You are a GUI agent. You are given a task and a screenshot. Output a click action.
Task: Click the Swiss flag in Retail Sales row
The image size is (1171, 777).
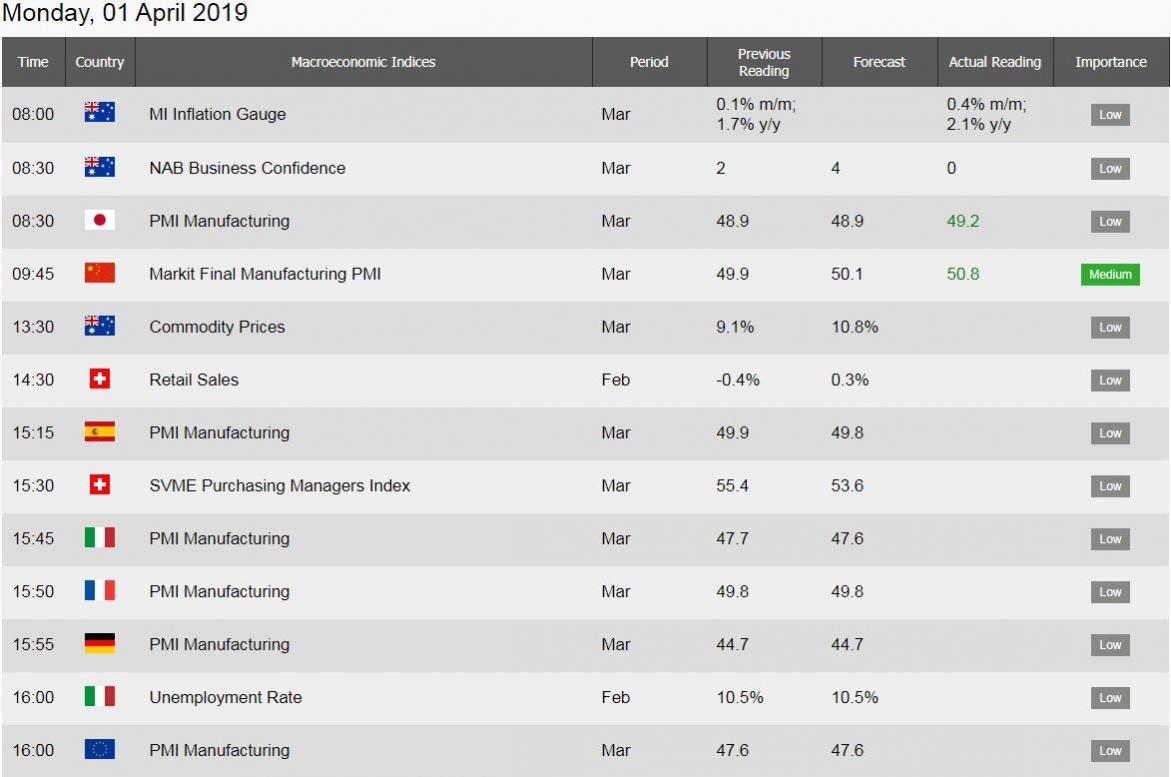click(x=99, y=379)
